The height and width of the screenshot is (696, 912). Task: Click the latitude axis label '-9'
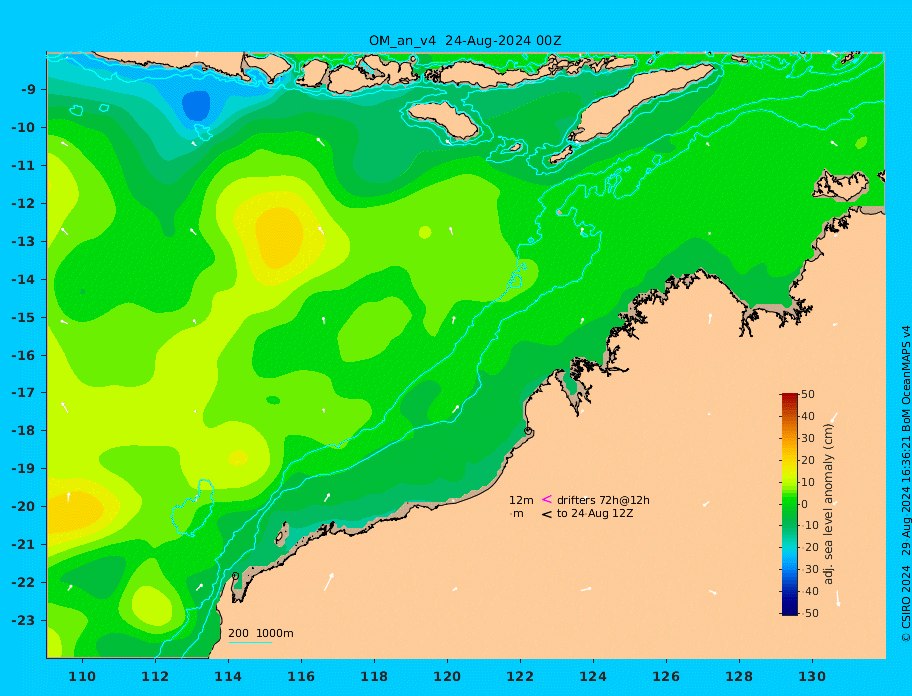pos(29,90)
